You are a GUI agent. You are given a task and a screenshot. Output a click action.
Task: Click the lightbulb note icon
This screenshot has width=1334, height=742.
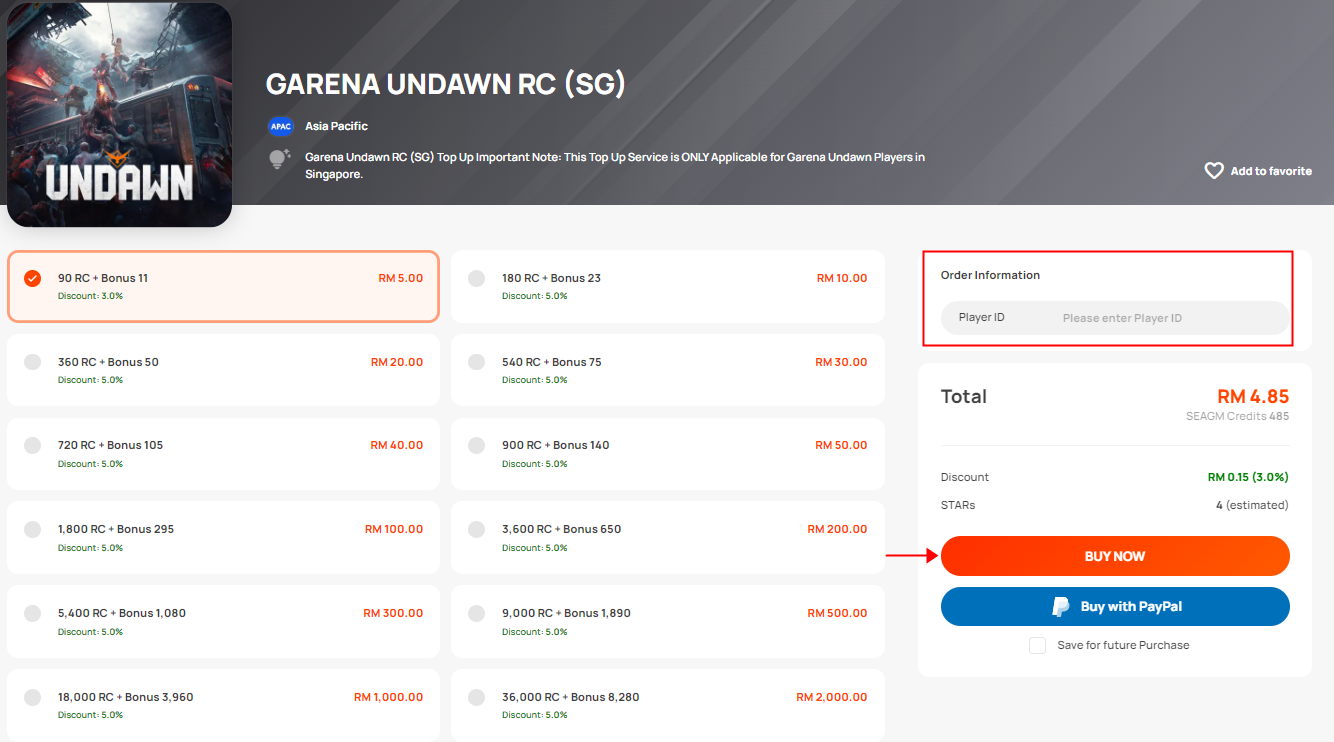(x=279, y=158)
